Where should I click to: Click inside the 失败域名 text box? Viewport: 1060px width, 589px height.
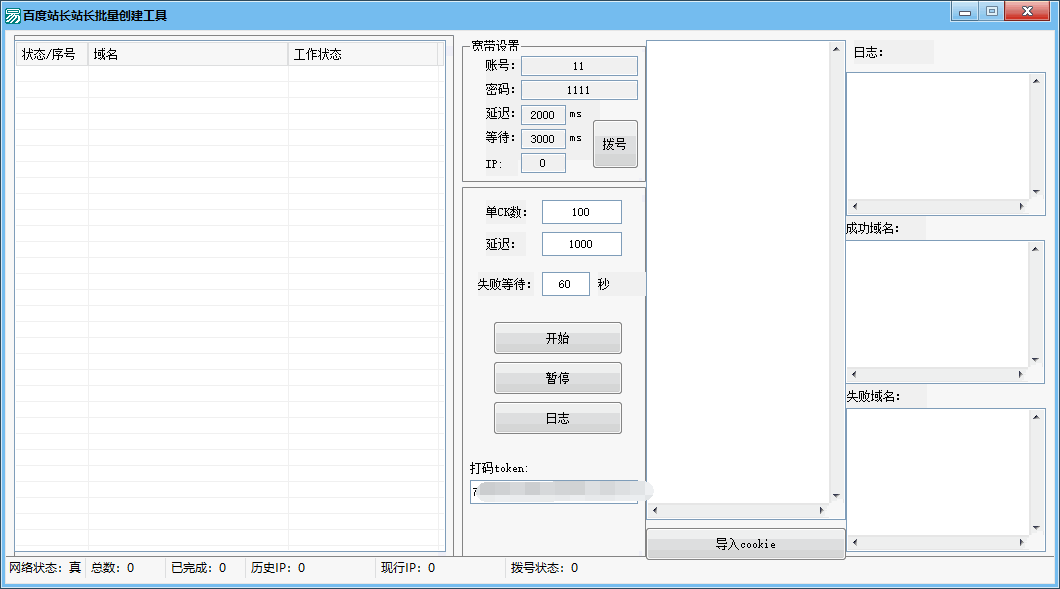click(x=938, y=472)
